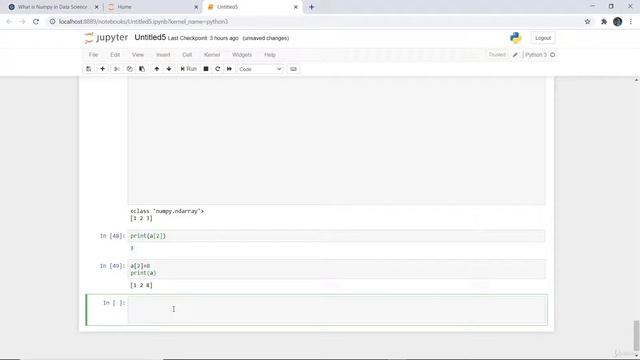Restart kernel and run all cells icon
The image size is (640, 360).
coord(229,69)
